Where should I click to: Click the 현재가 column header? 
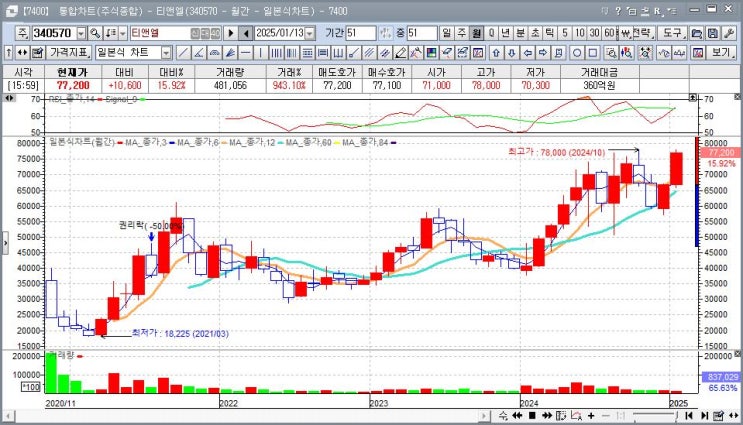tap(72, 72)
